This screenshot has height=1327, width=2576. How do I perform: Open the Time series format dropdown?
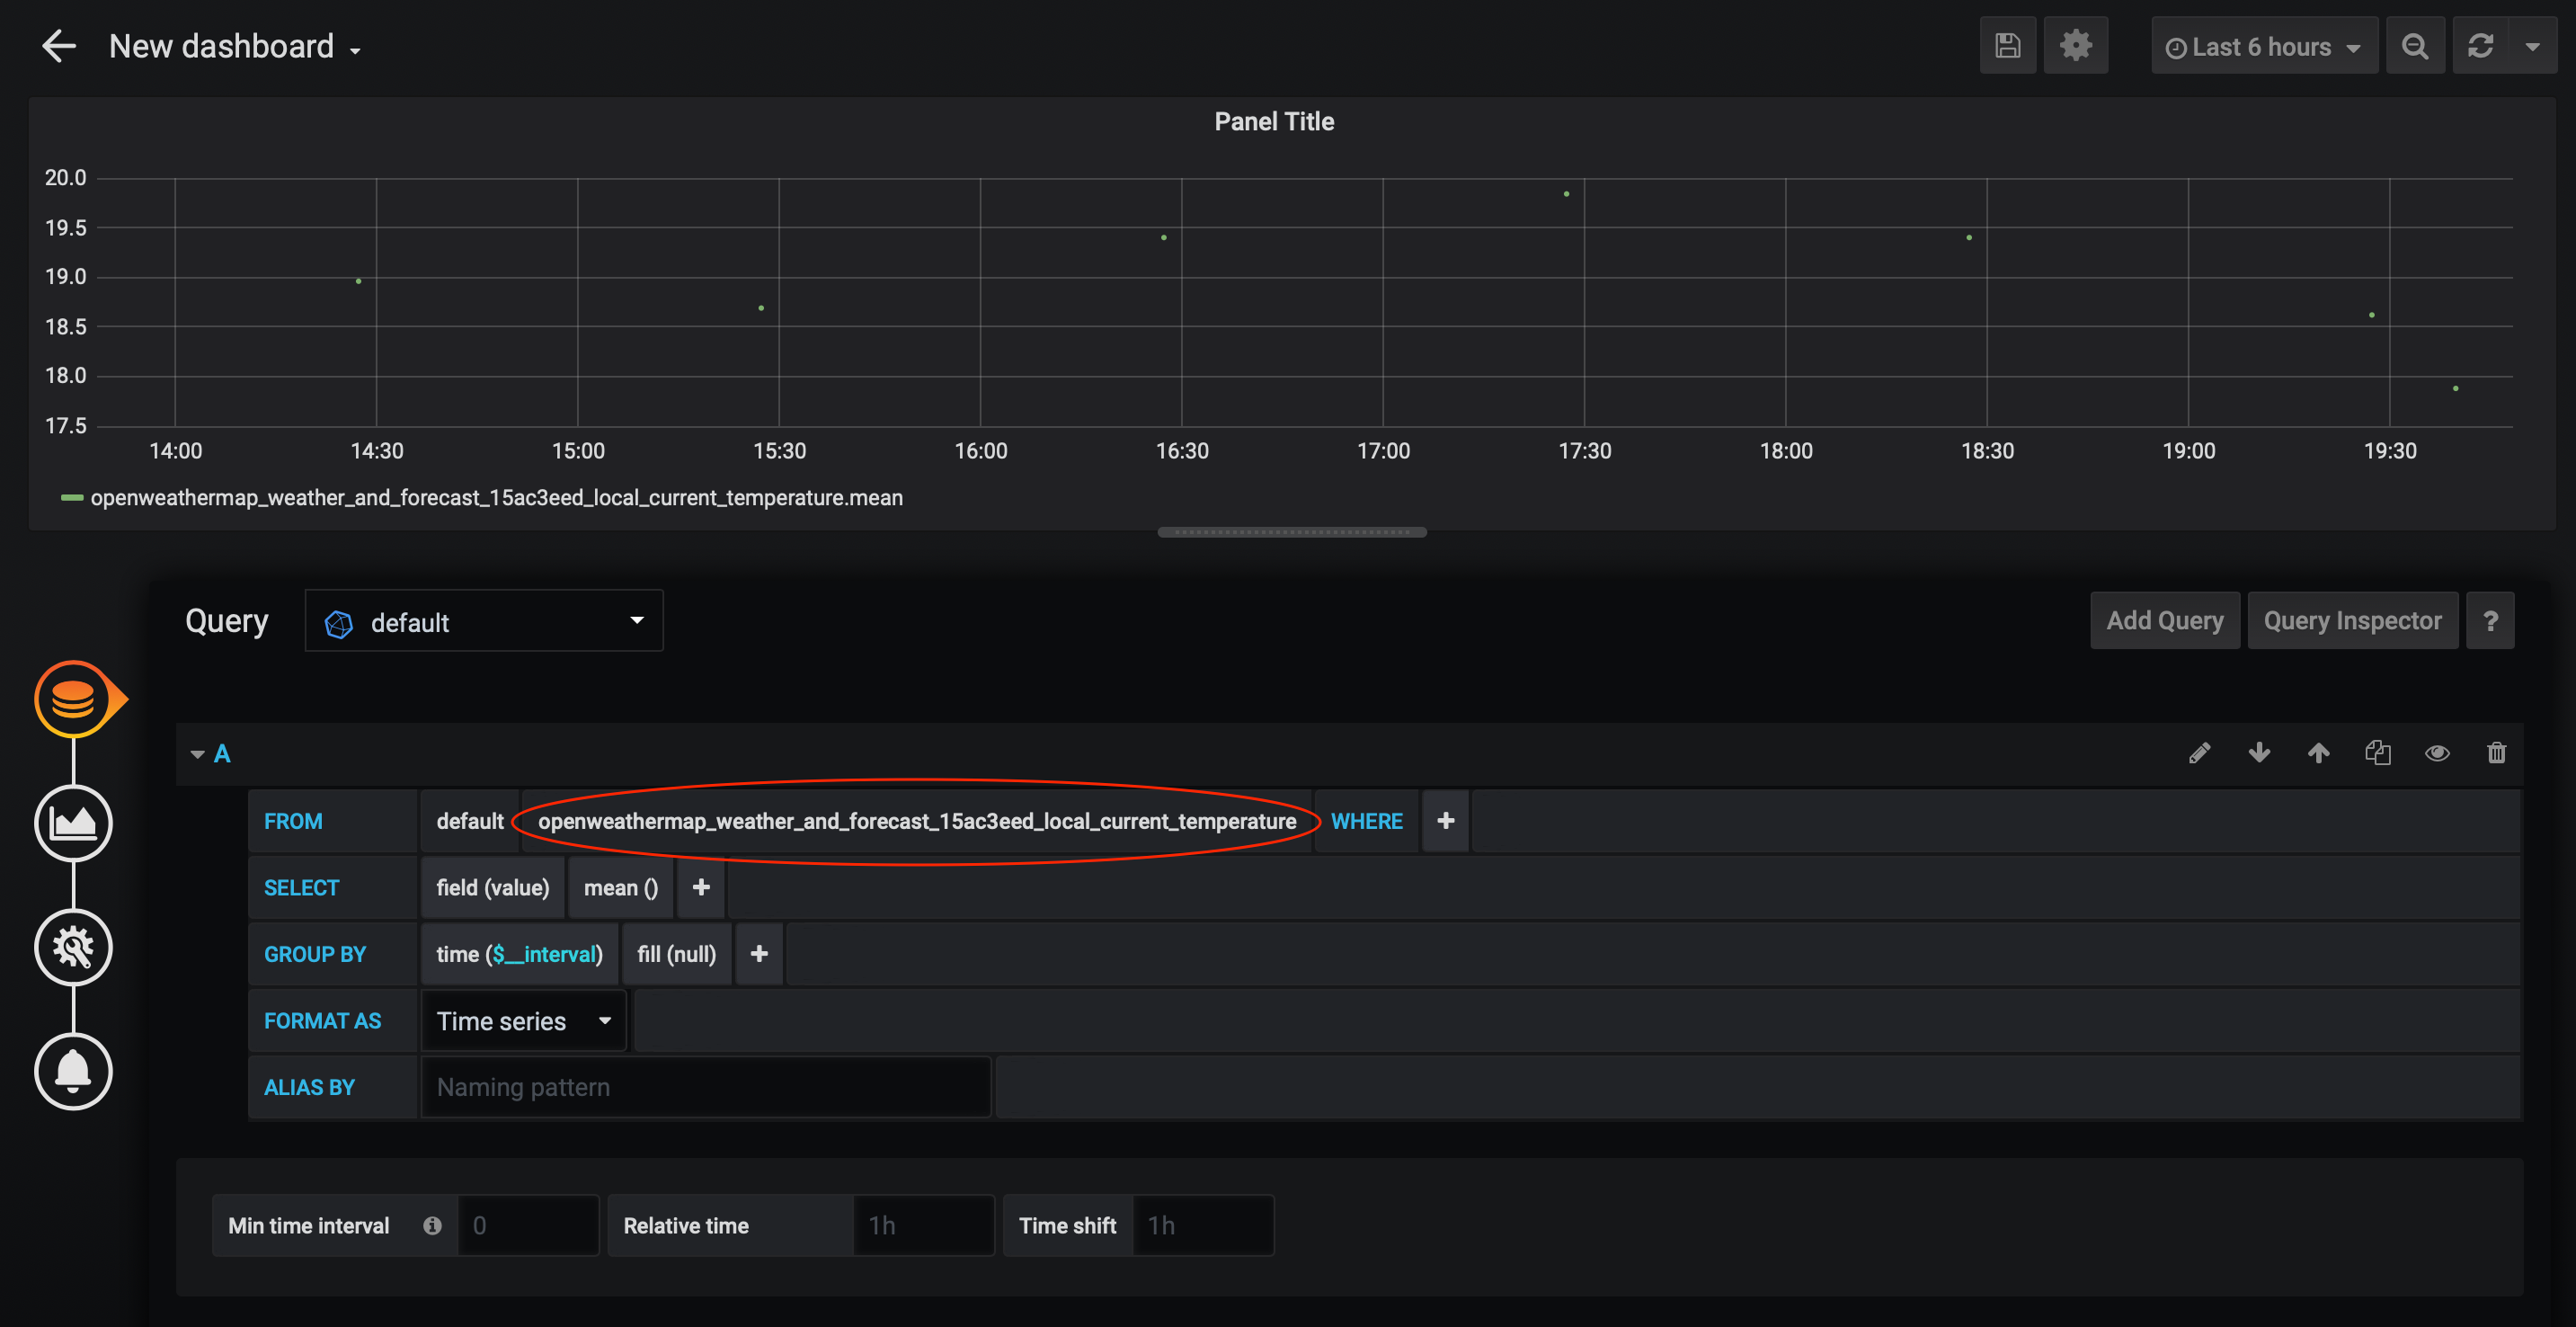[x=523, y=1021]
